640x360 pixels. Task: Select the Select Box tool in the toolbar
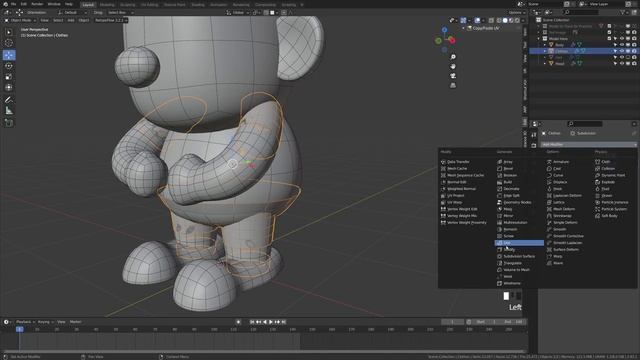tap(9, 32)
